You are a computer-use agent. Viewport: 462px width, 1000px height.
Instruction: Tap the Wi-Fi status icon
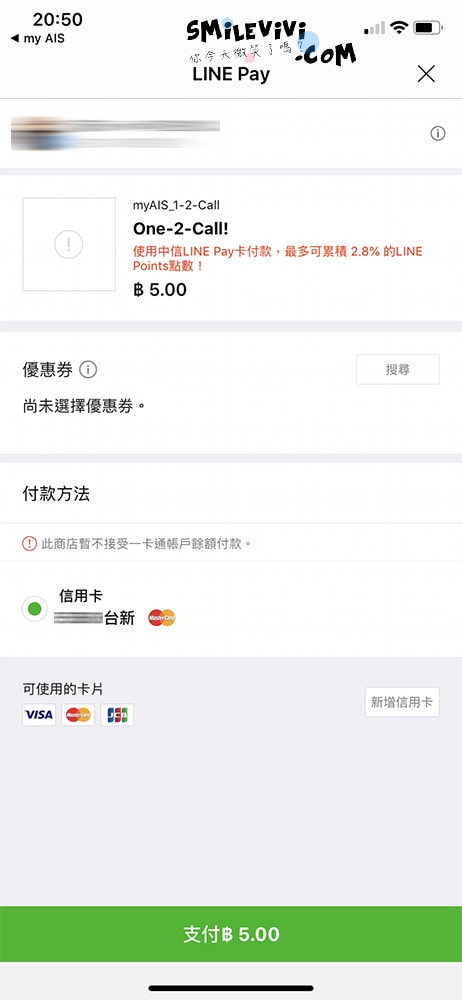[400, 27]
